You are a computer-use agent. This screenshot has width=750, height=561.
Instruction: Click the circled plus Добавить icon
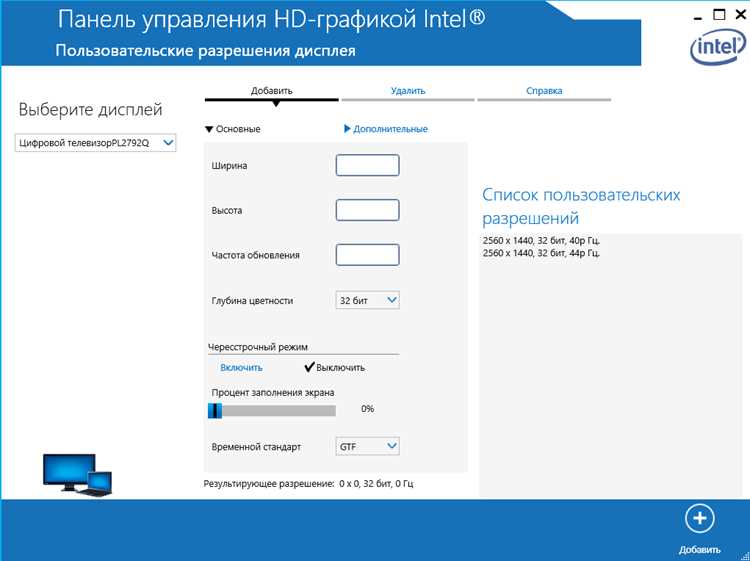pos(699,519)
